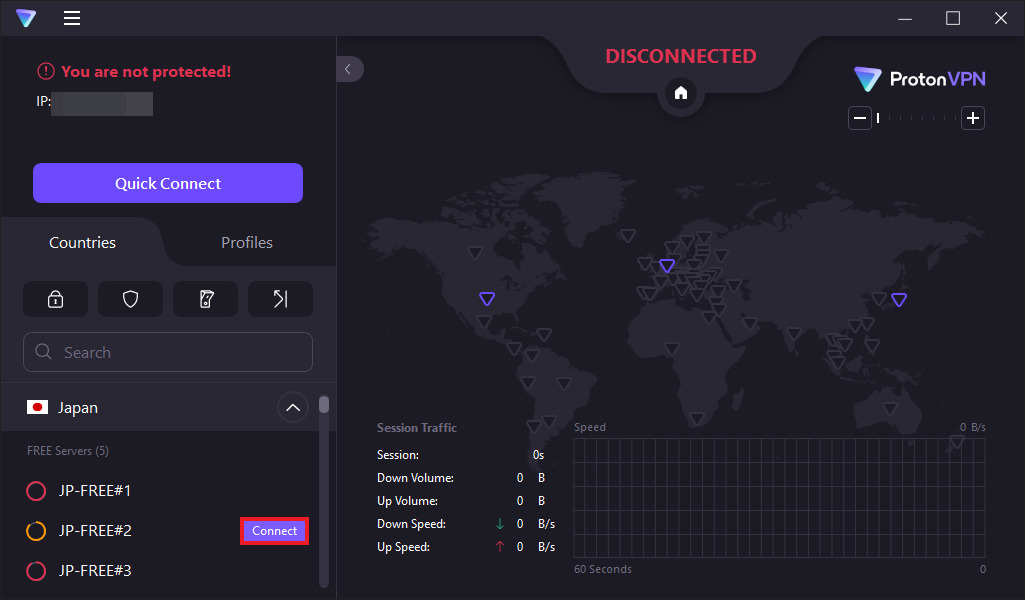The image size is (1025, 600).
Task: Click the 'Session:' label
Action: click(397, 455)
